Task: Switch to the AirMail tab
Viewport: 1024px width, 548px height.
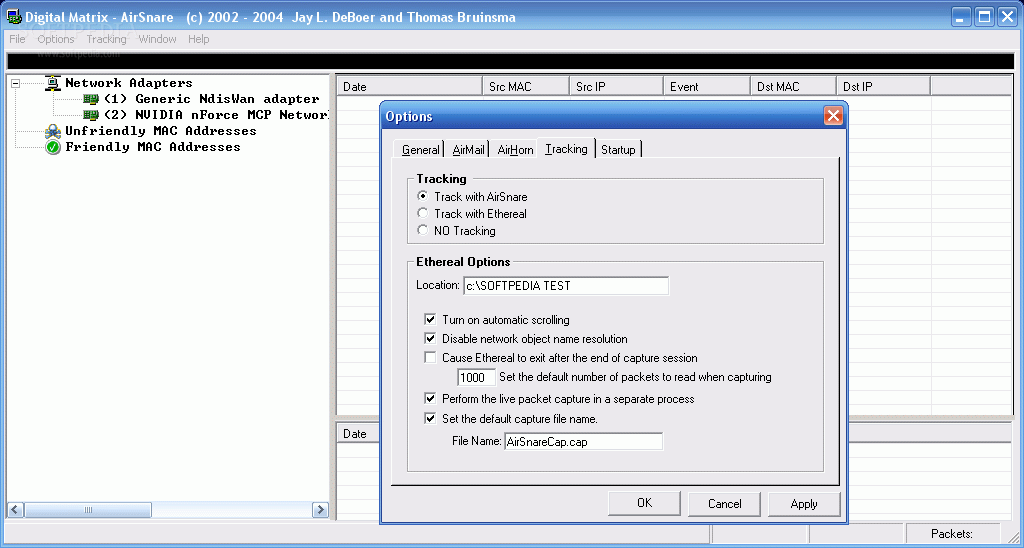Action: pos(468,150)
